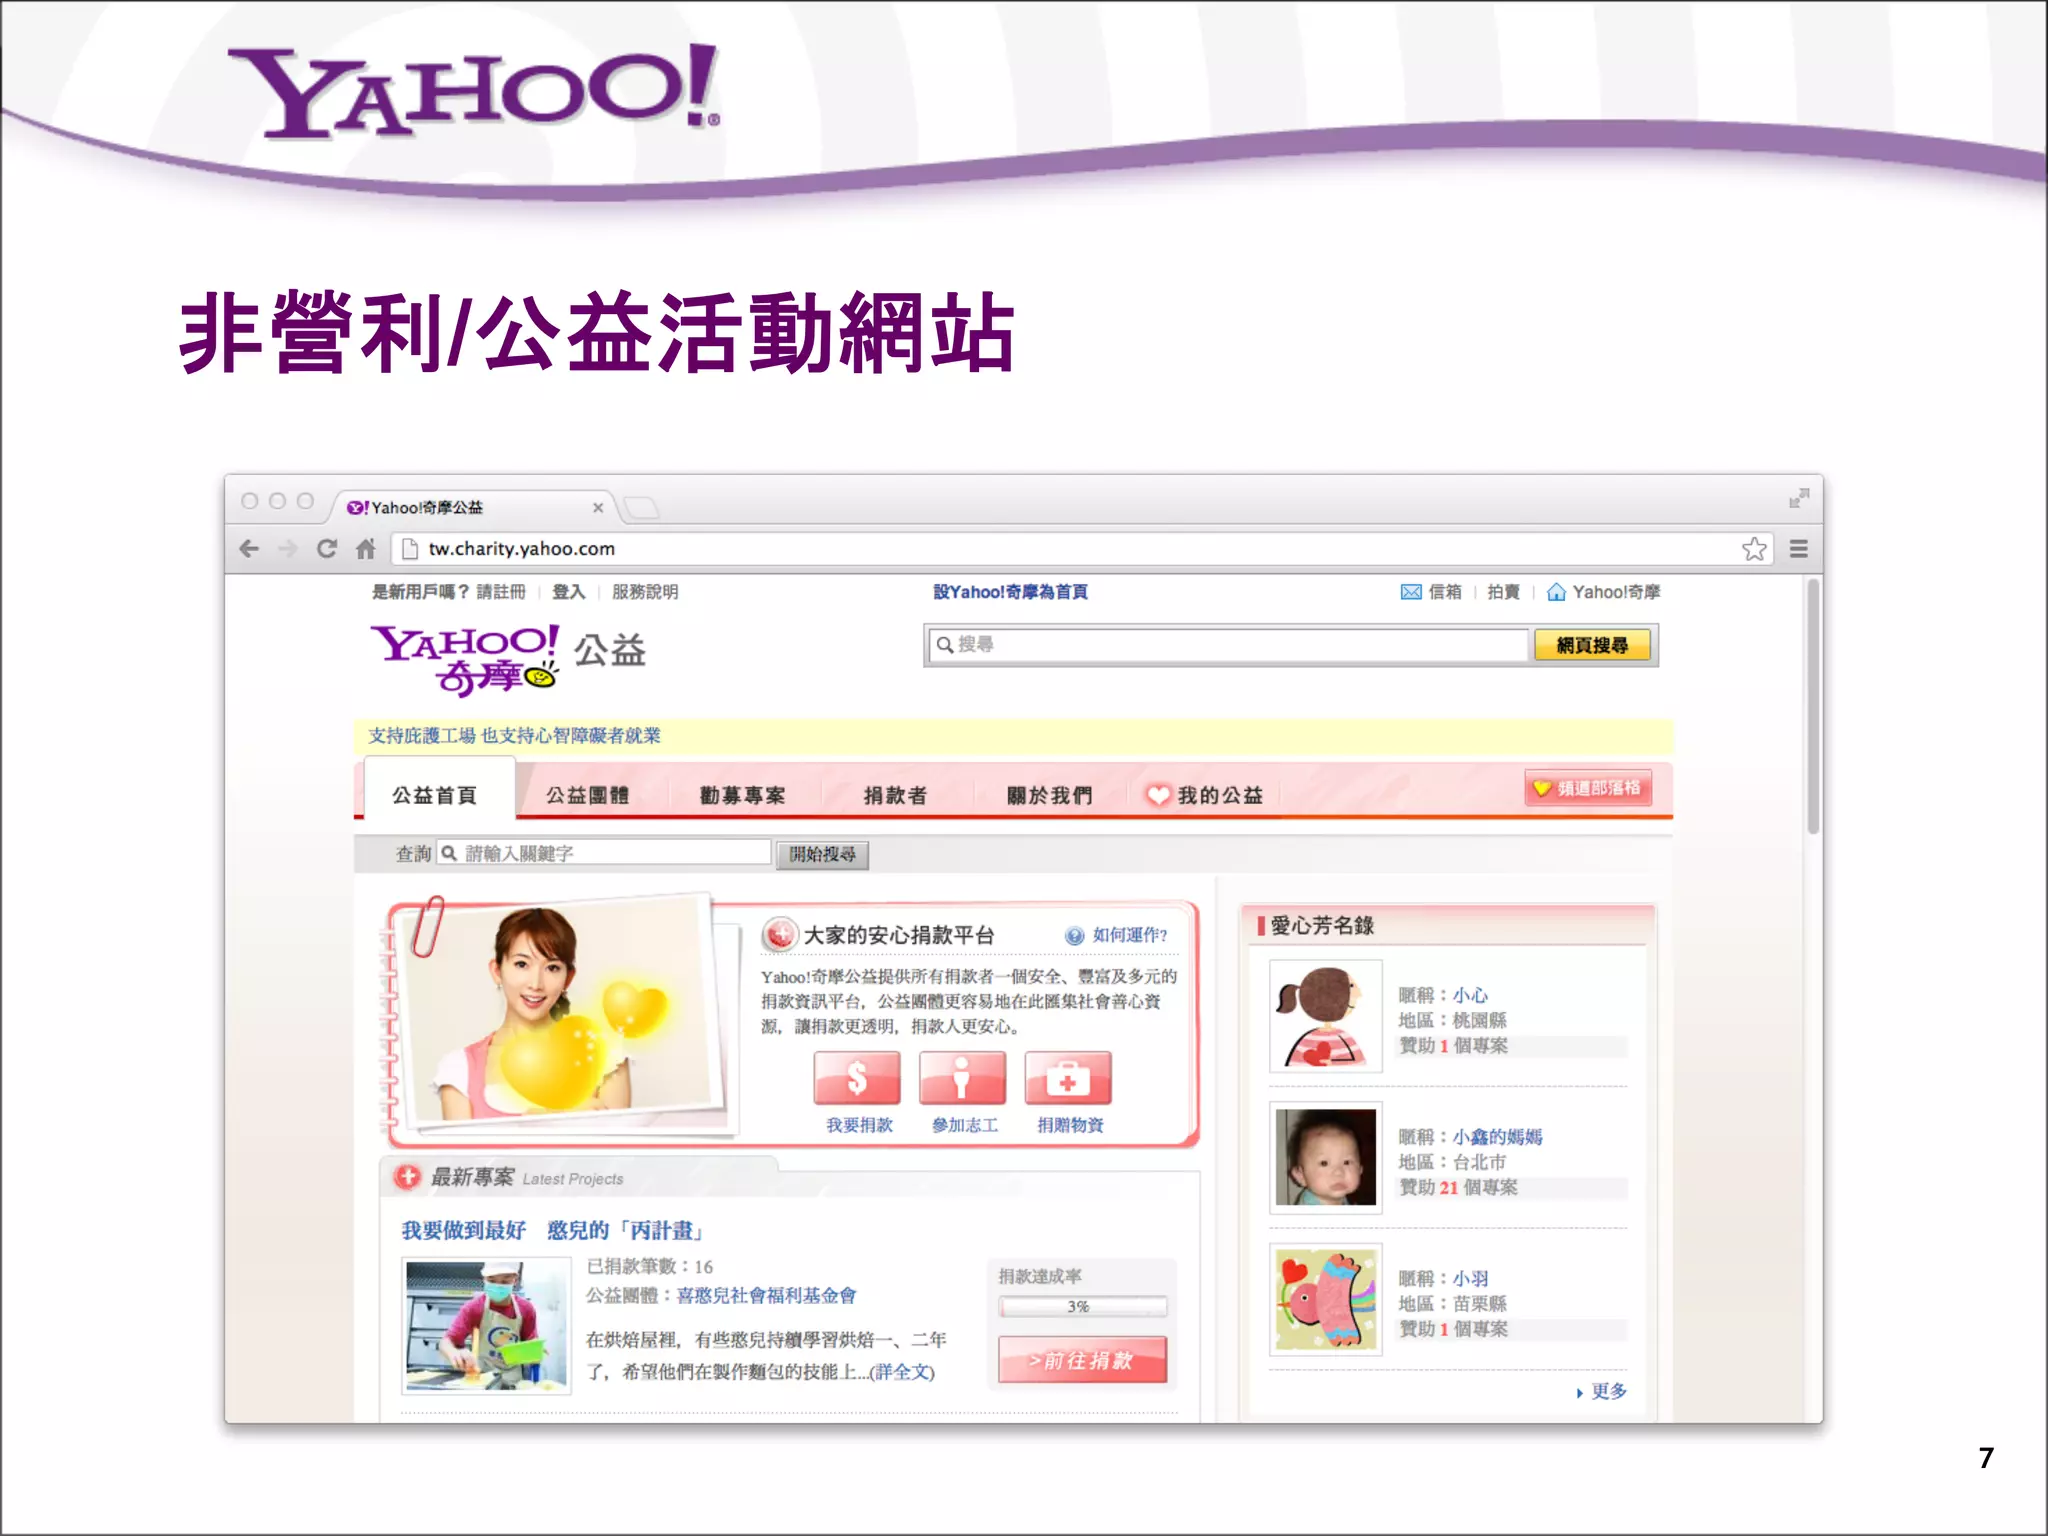Screen dimensions: 2048x1536
Task: Open the Chrome hamburger menu
Action: click(x=1798, y=548)
